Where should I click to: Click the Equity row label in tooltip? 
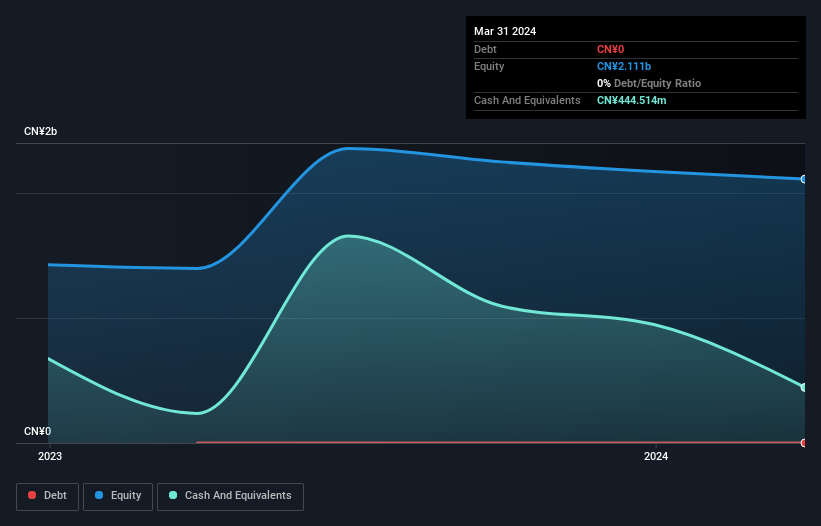[x=489, y=66]
